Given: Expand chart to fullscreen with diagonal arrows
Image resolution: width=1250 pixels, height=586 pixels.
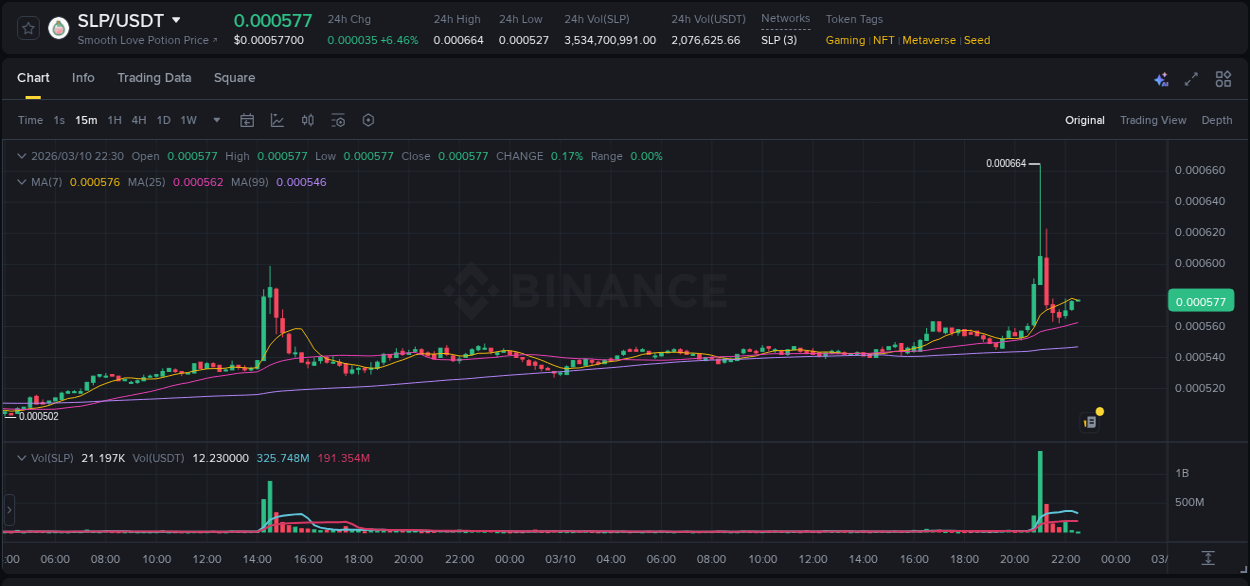Looking at the screenshot, I should (x=1190, y=78).
